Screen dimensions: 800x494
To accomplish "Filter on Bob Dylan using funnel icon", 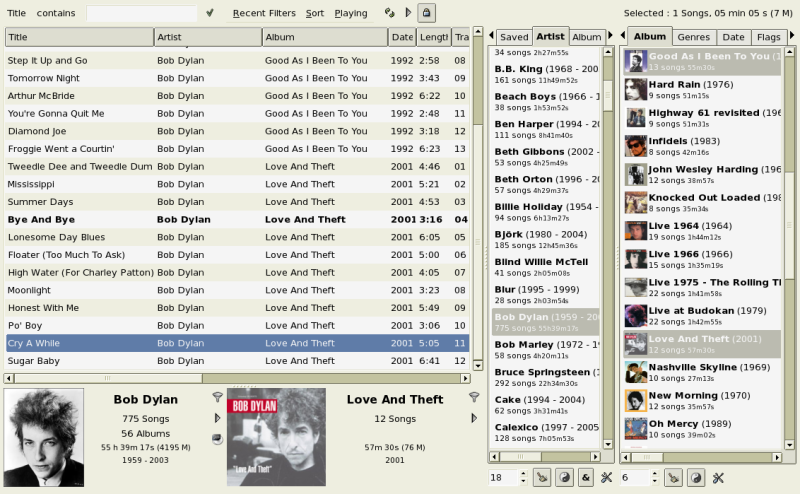I will pyautogui.click(x=217, y=397).
